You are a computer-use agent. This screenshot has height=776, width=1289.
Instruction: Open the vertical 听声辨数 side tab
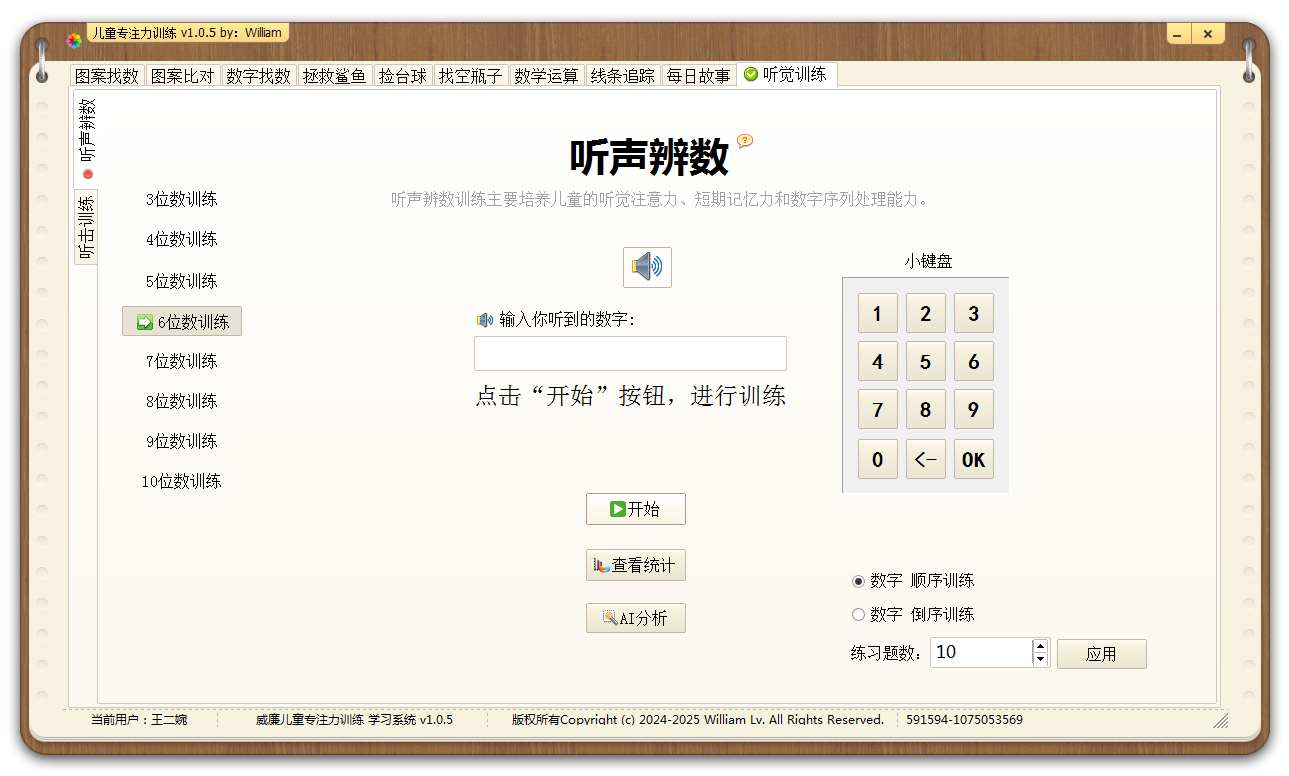click(87, 138)
